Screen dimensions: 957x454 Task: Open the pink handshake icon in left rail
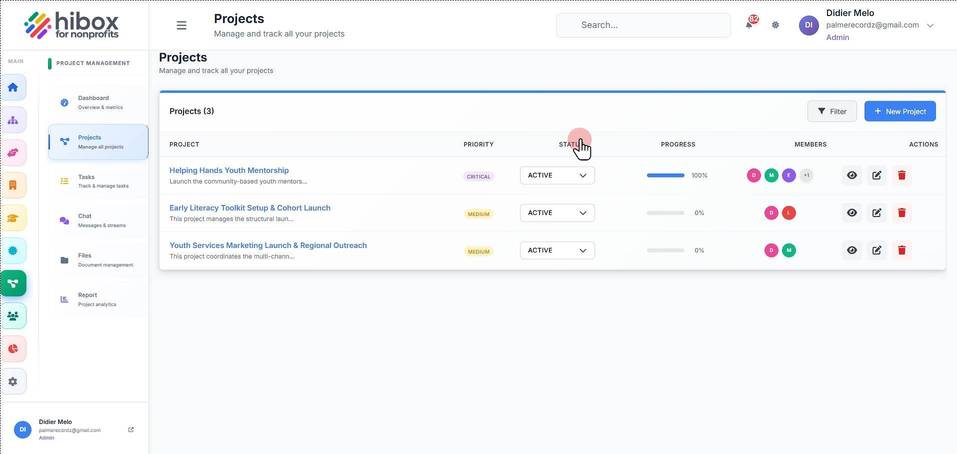[x=13, y=153]
